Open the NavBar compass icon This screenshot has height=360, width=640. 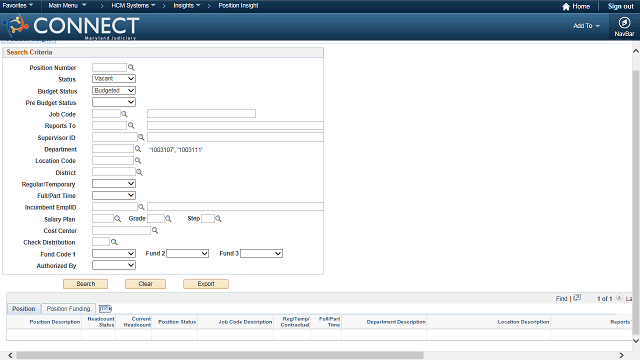[x=624, y=23]
